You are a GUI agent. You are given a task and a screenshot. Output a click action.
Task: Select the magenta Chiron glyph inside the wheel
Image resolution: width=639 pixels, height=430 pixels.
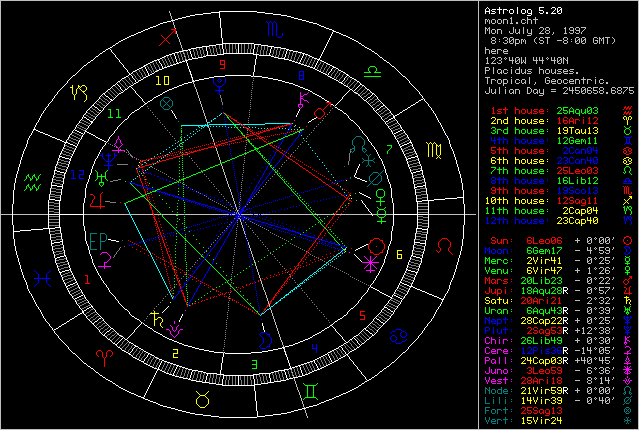(304, 100)
